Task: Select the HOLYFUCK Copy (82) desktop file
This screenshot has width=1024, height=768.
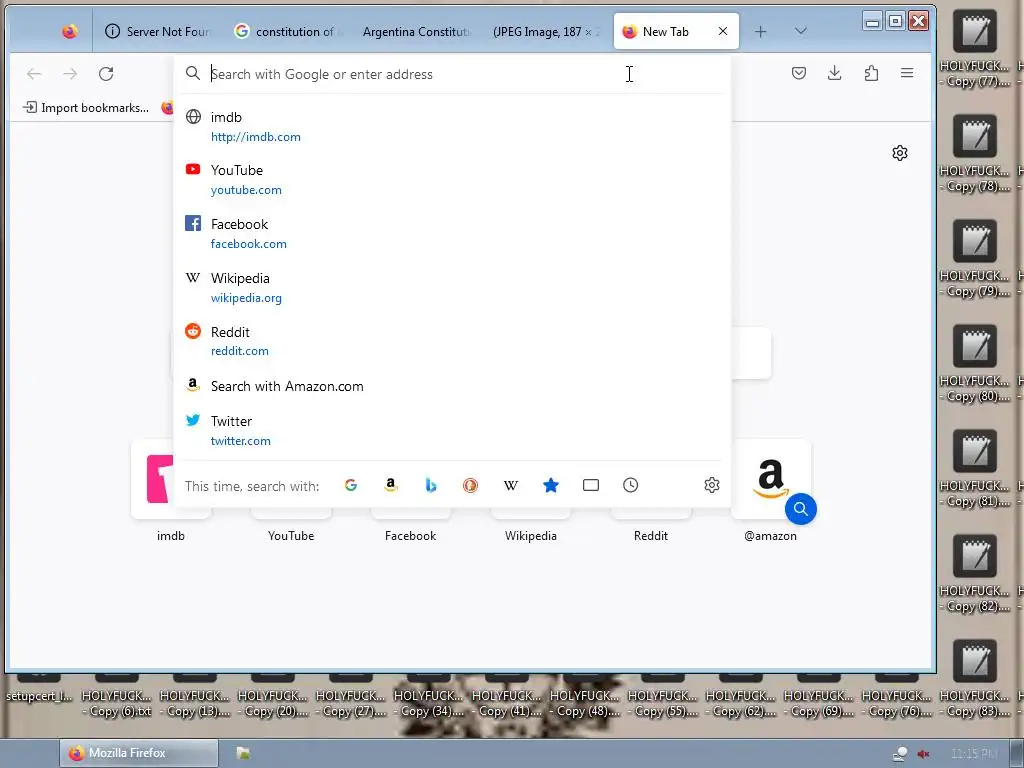Action: coord(974,574)
